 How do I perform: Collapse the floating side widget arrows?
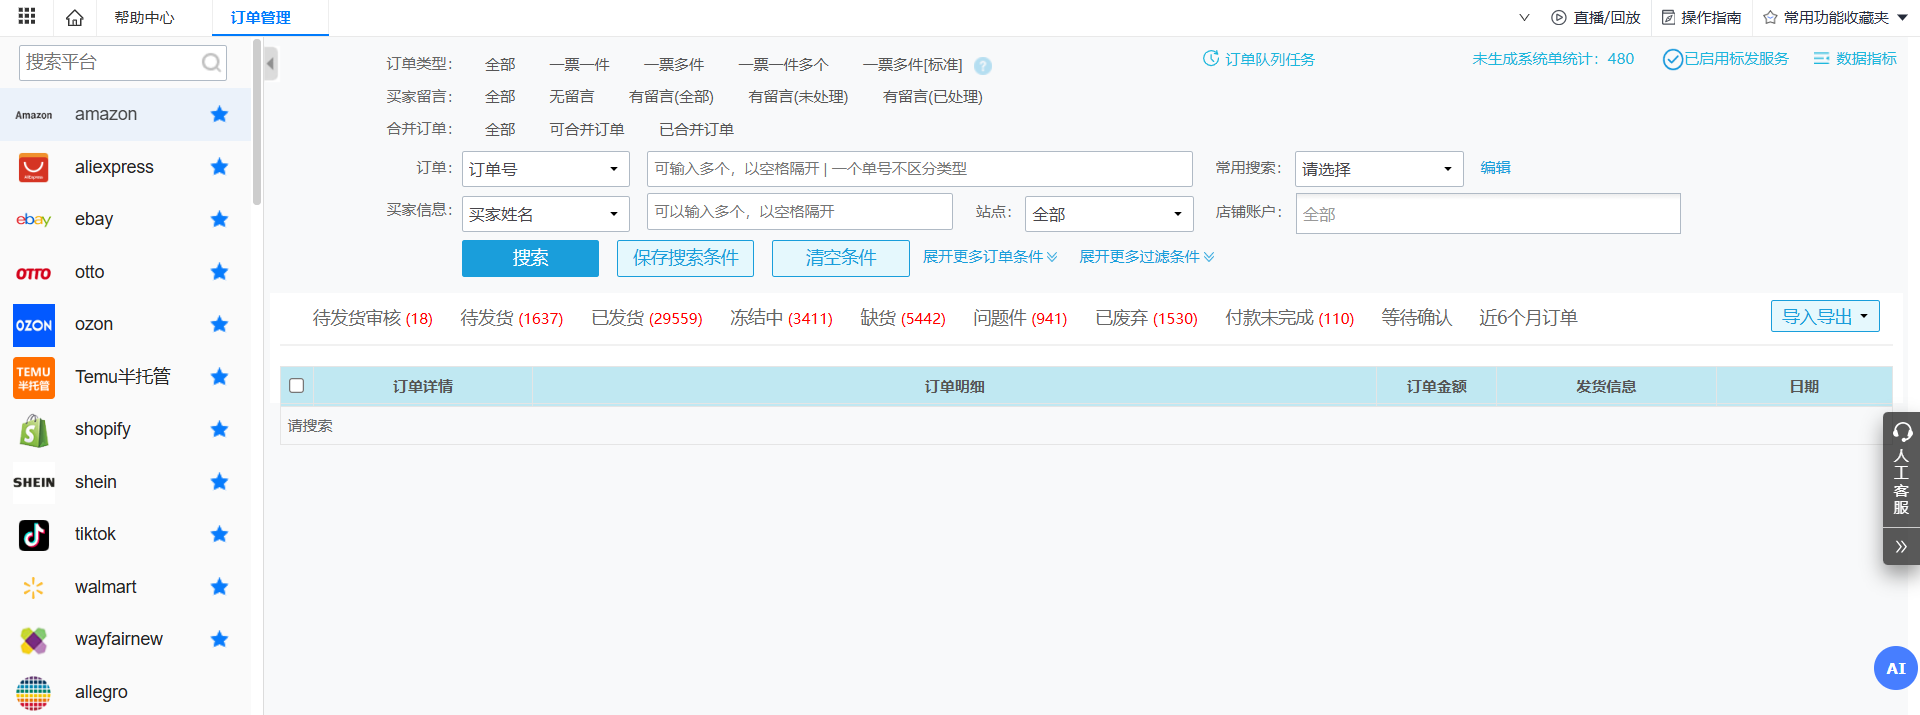point(1901,547)
